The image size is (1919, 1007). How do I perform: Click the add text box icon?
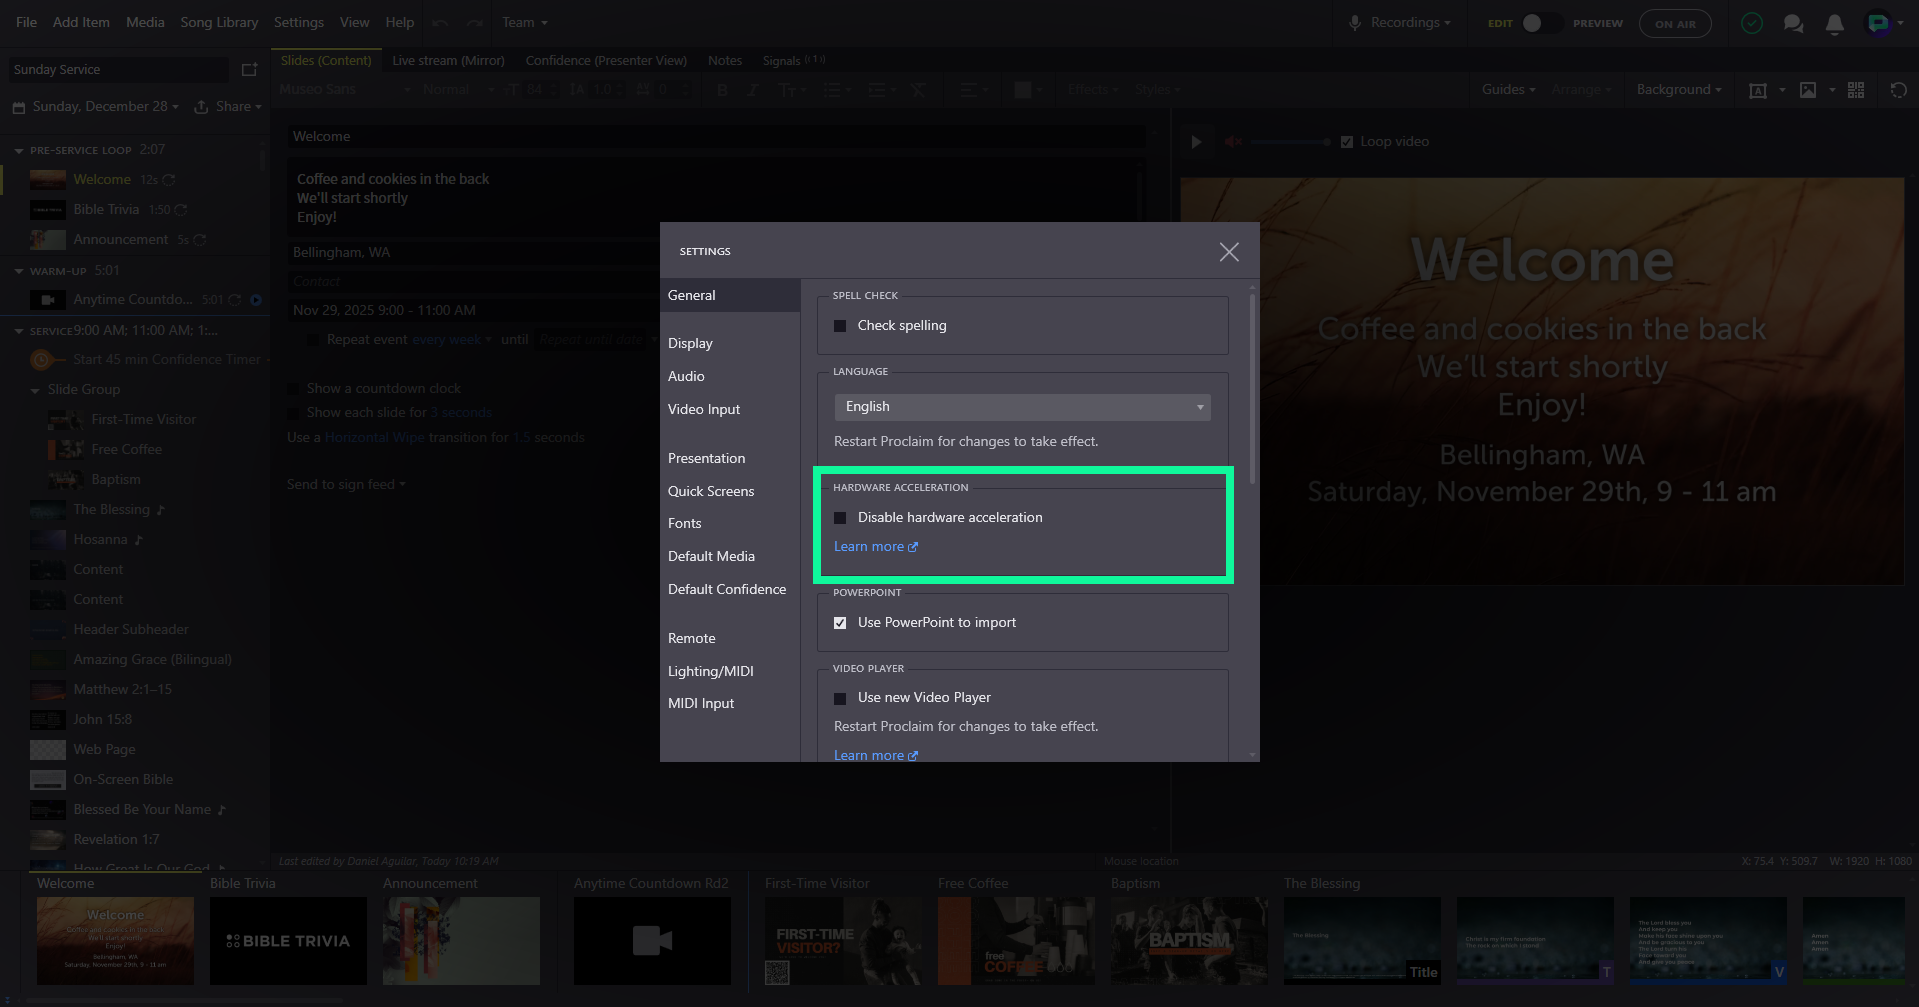[1757, 90]
